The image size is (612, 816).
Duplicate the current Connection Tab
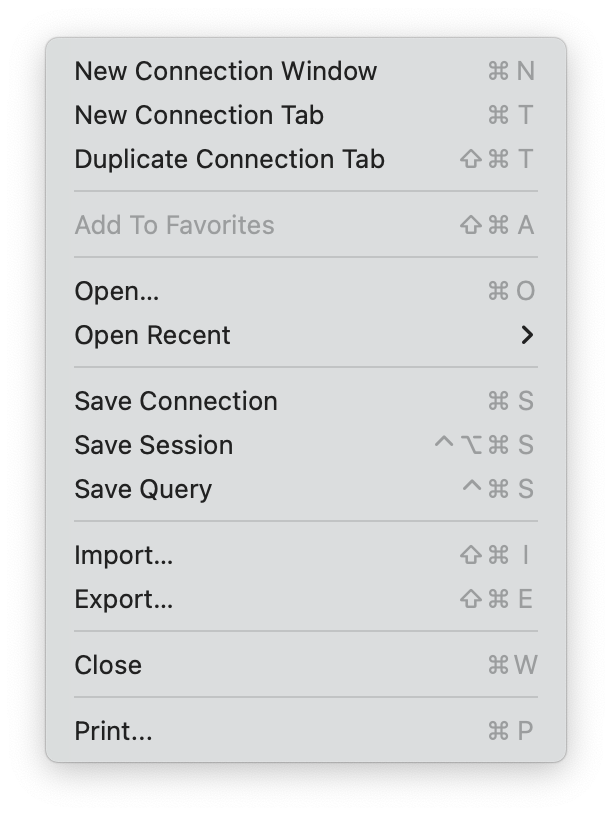(x=230, y=159)
